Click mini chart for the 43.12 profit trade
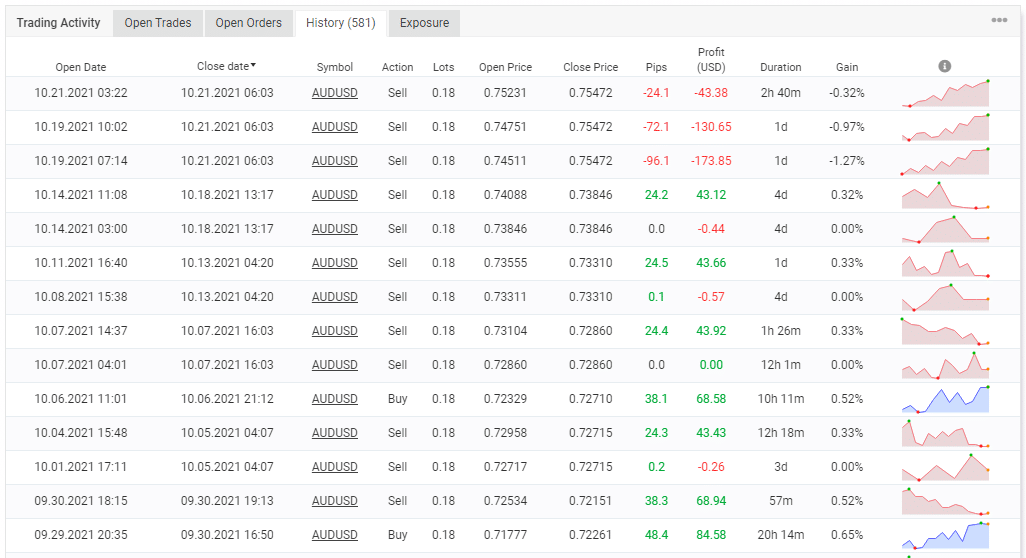This screenshot has width=1026, height=558. (x=945, y=195)
